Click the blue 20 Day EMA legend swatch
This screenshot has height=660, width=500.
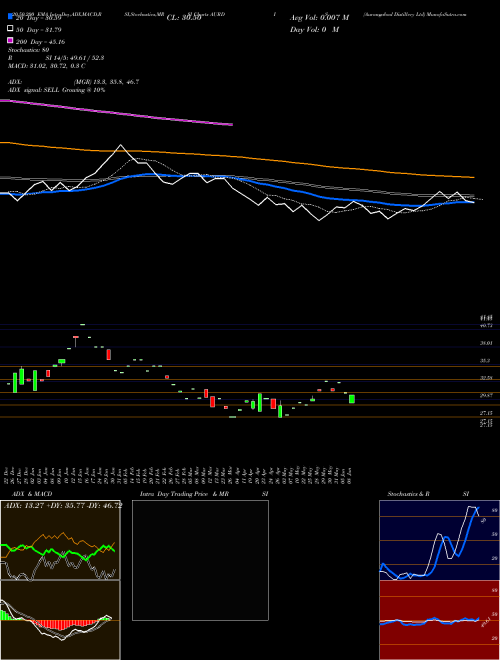(x=10, y=17)
